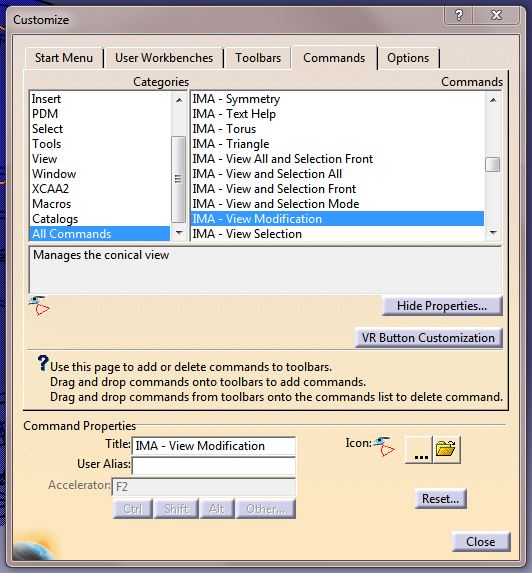Click the Hide Properties button
Image resolution: width=532 pixels, height=573 pixels.
tap(442, 306)
